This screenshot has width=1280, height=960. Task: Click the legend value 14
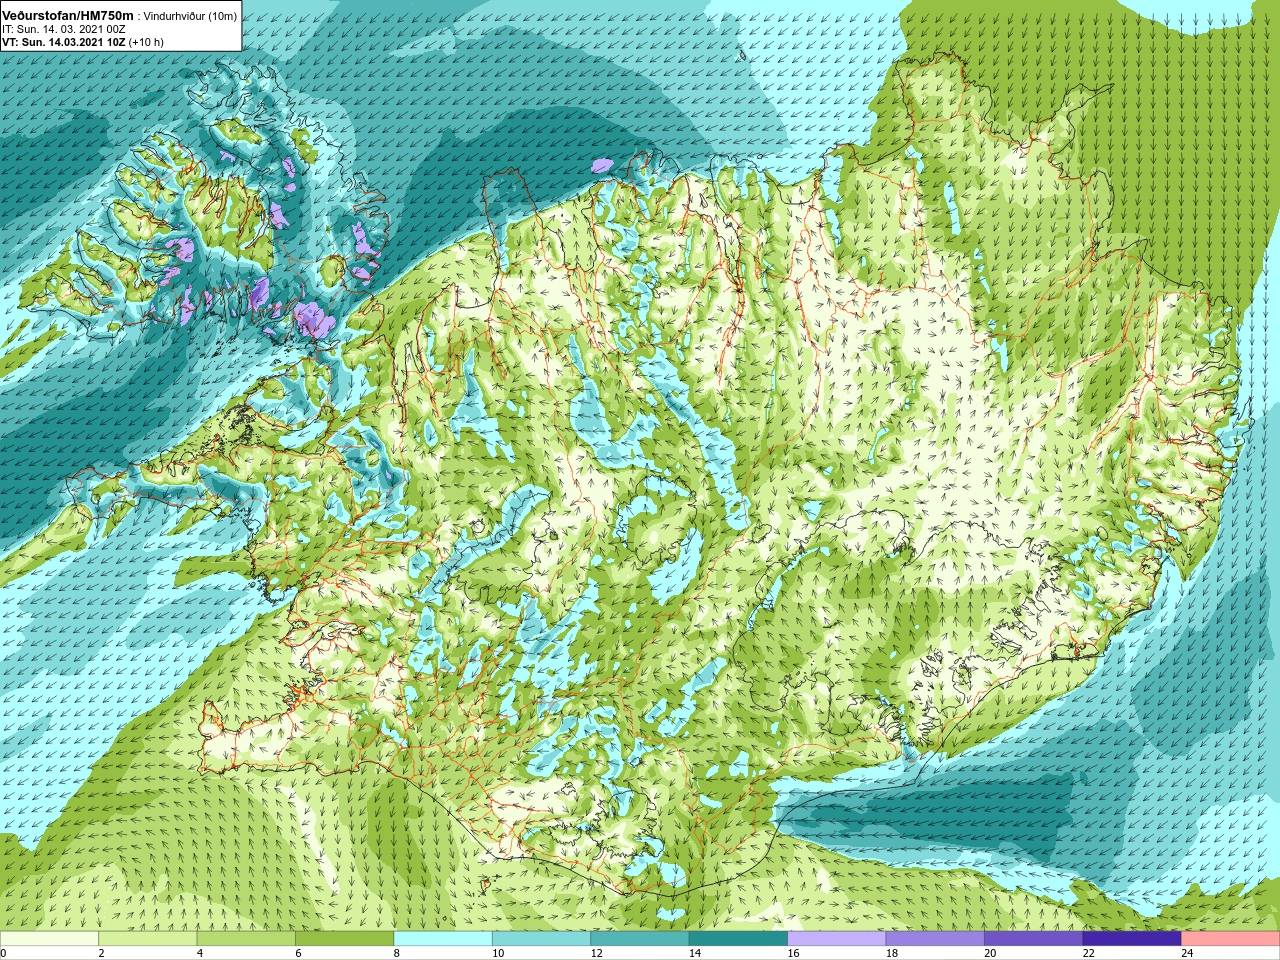(x=695, y=953)
